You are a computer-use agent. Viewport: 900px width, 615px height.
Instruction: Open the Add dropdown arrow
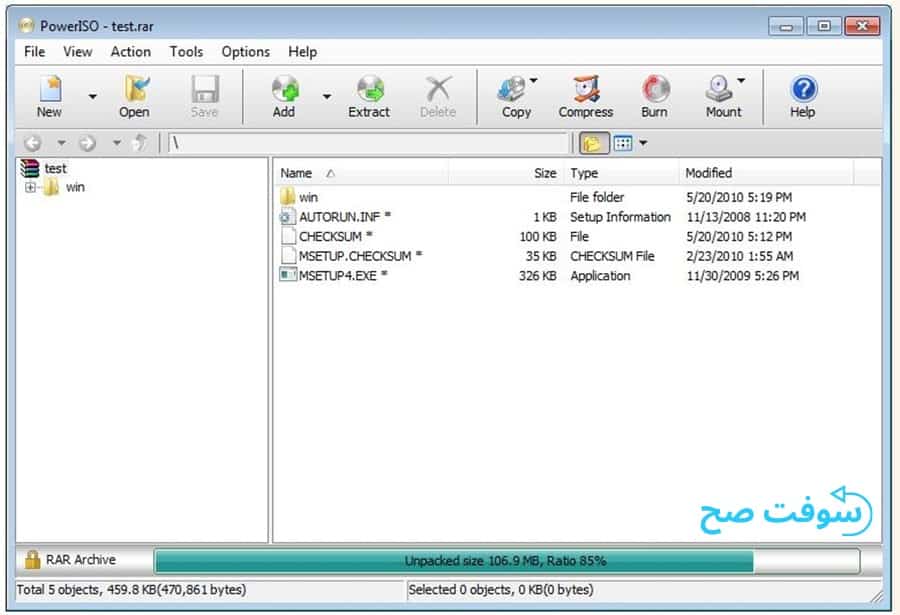point(327,96)
